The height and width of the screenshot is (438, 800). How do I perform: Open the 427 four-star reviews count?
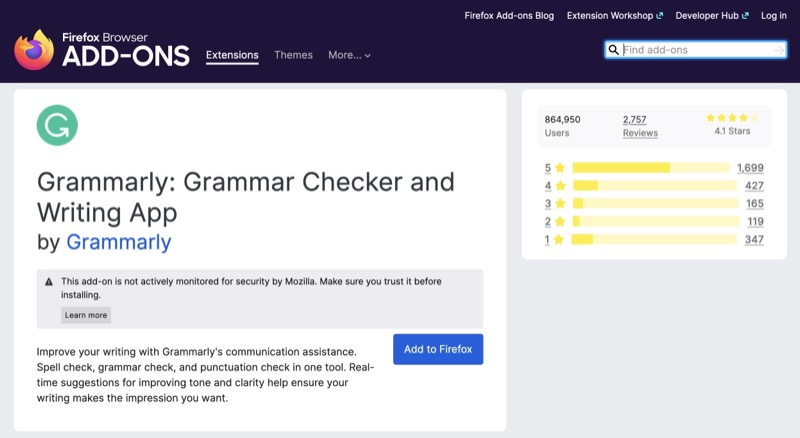click(x=755, y=185)
